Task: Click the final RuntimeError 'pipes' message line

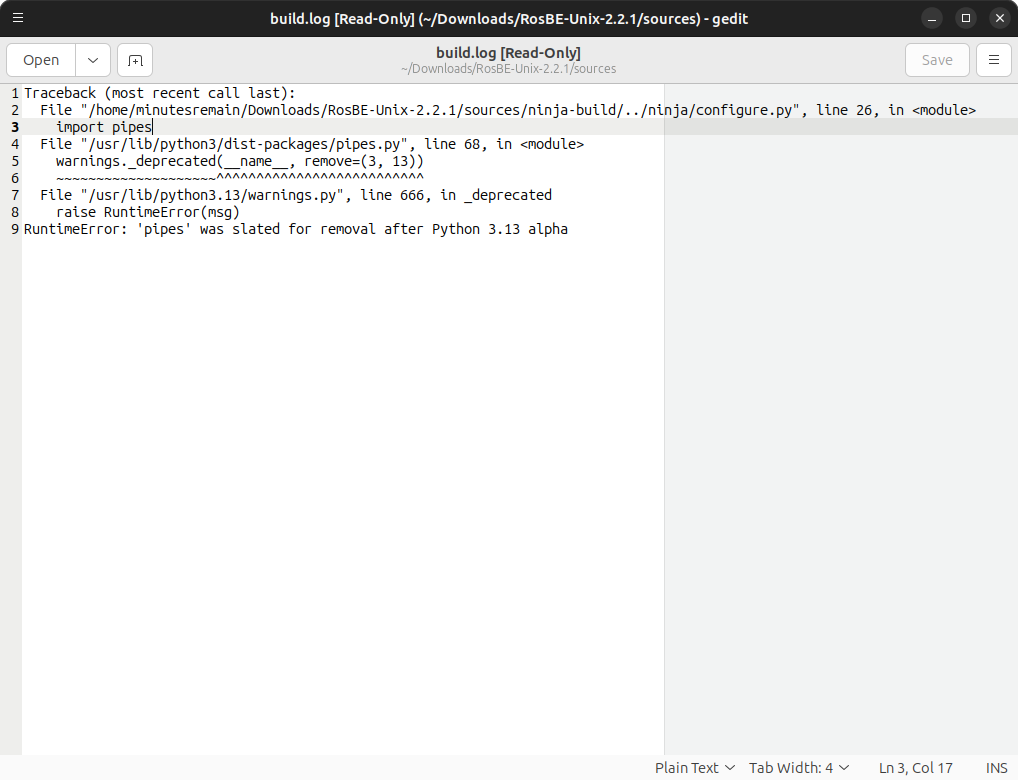Action: [296, 229]
